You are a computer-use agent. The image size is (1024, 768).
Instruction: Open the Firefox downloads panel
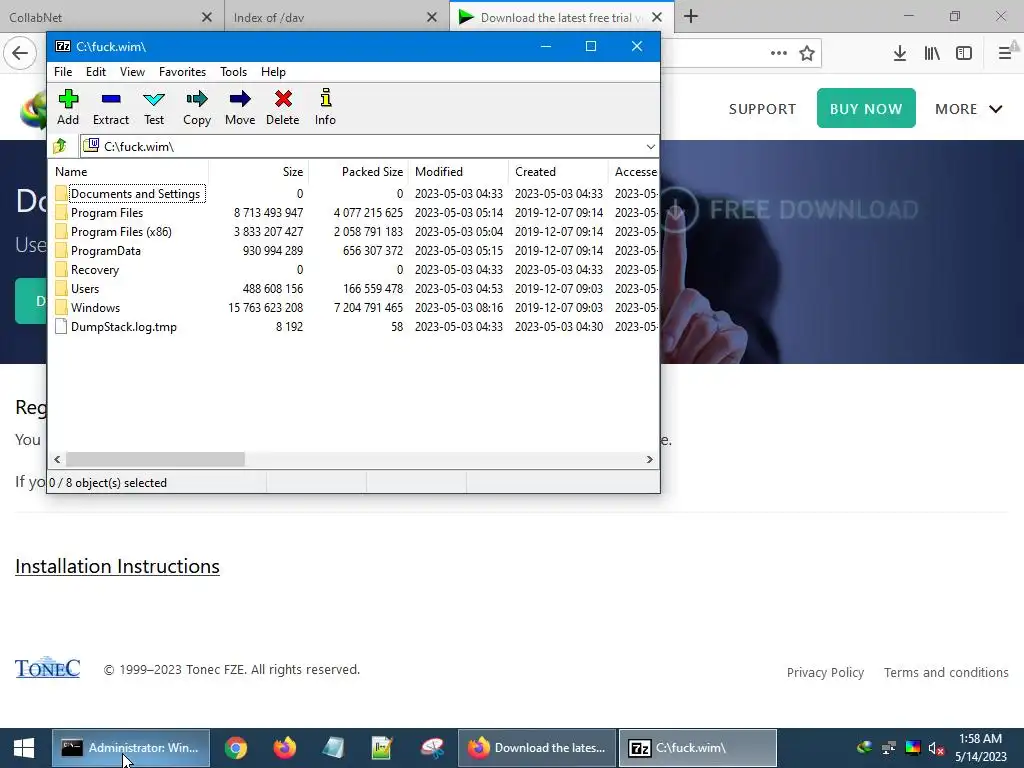tap(900, 53)
